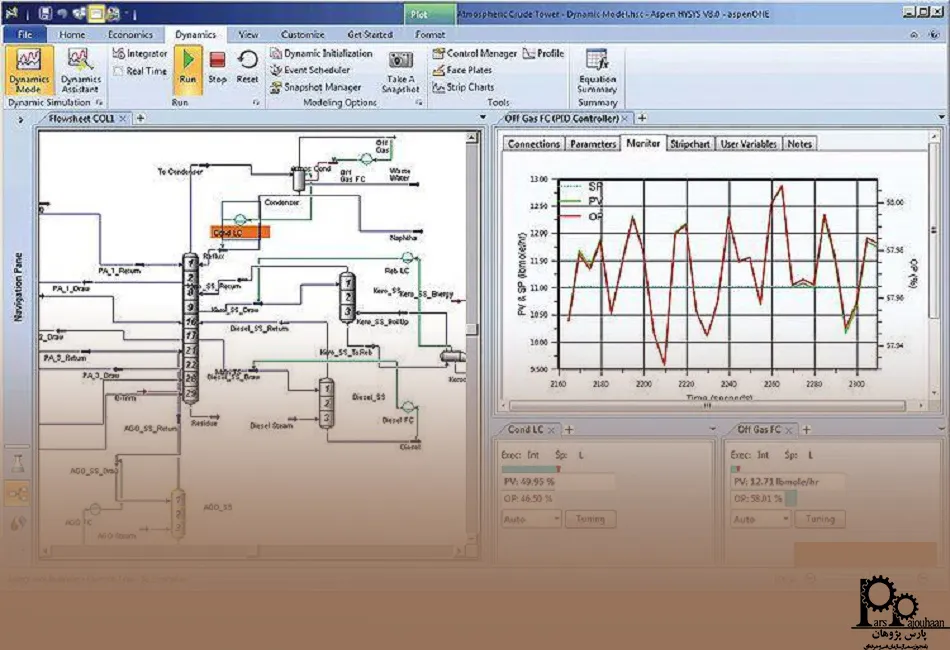Reset the dynamic simulation
The height and width of the screenshot is (650, 950).
(x=247, y=66)
